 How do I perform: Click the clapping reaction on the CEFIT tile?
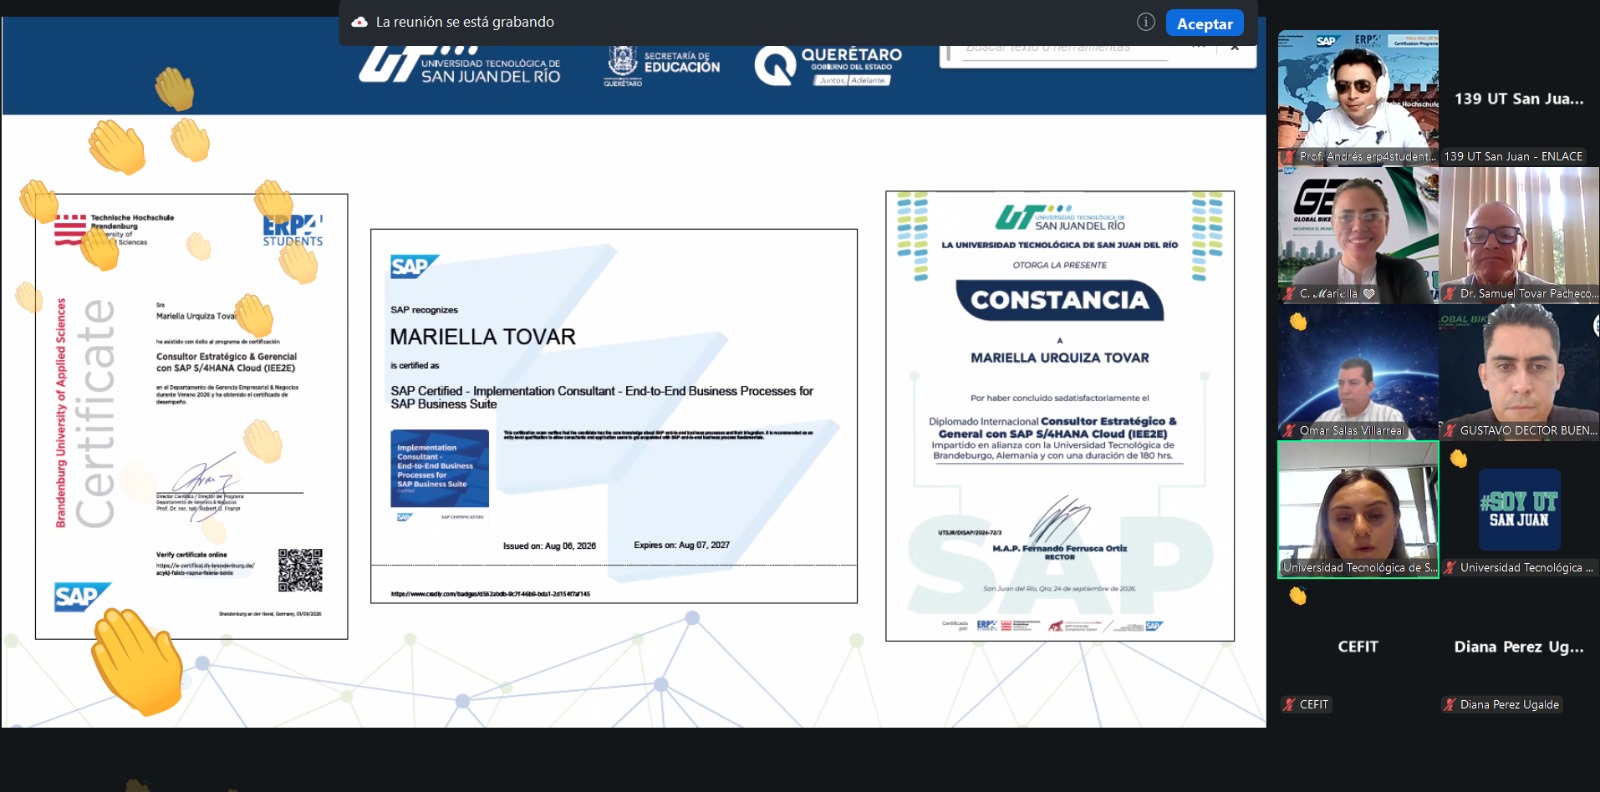[1298, 596]
